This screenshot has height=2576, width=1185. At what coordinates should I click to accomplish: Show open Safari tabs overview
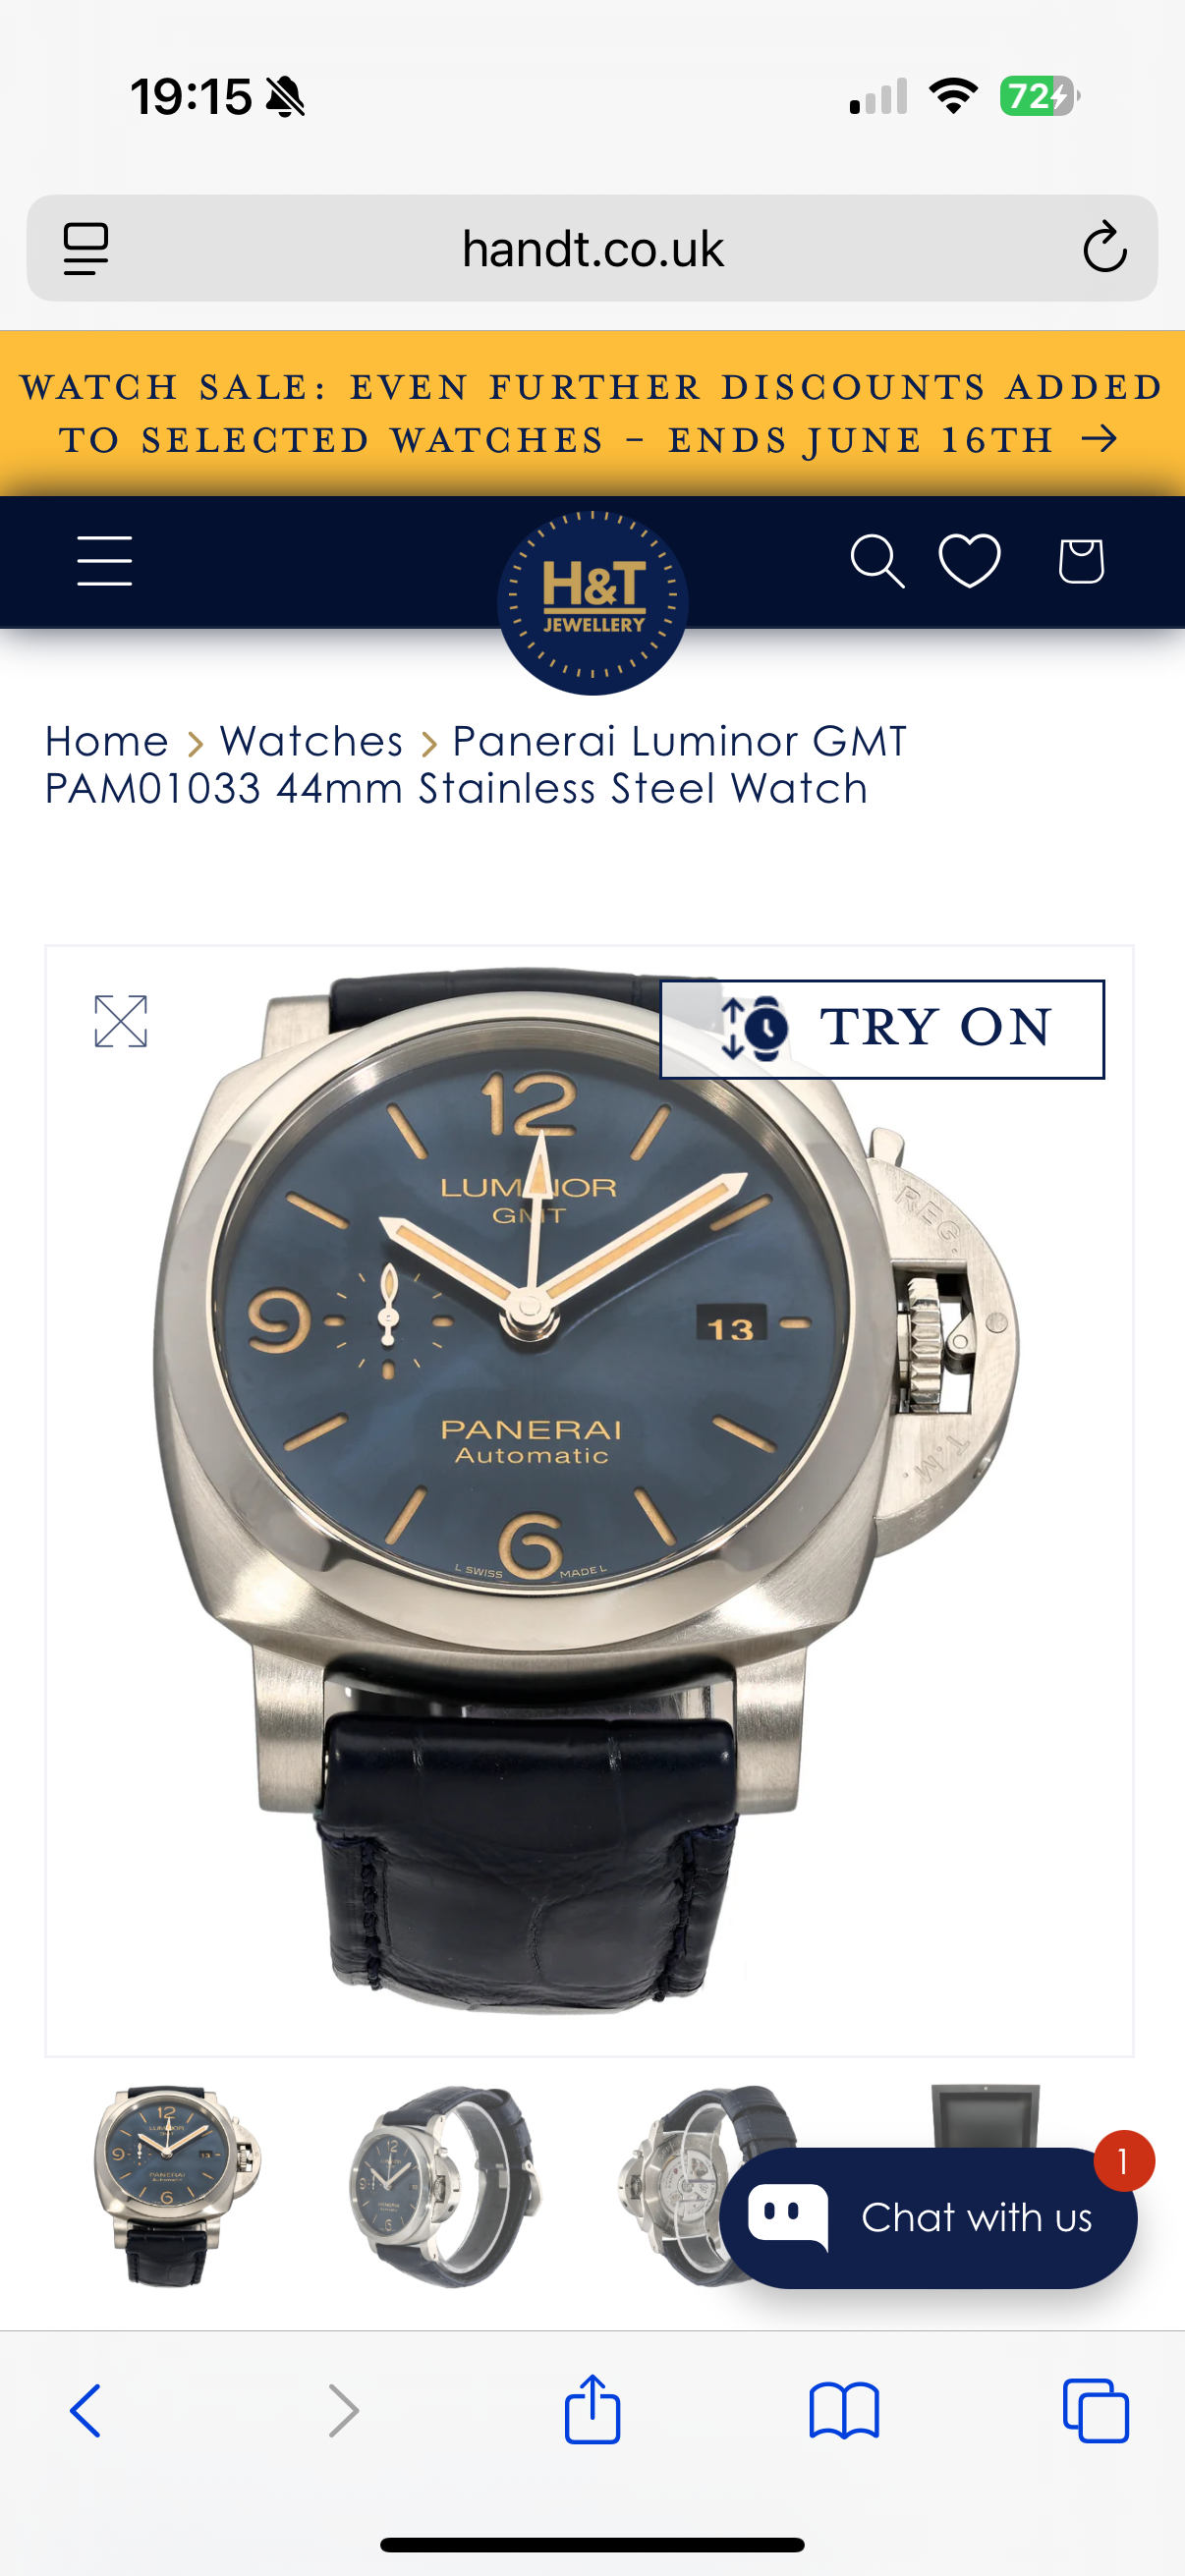coord(1096,2411)
